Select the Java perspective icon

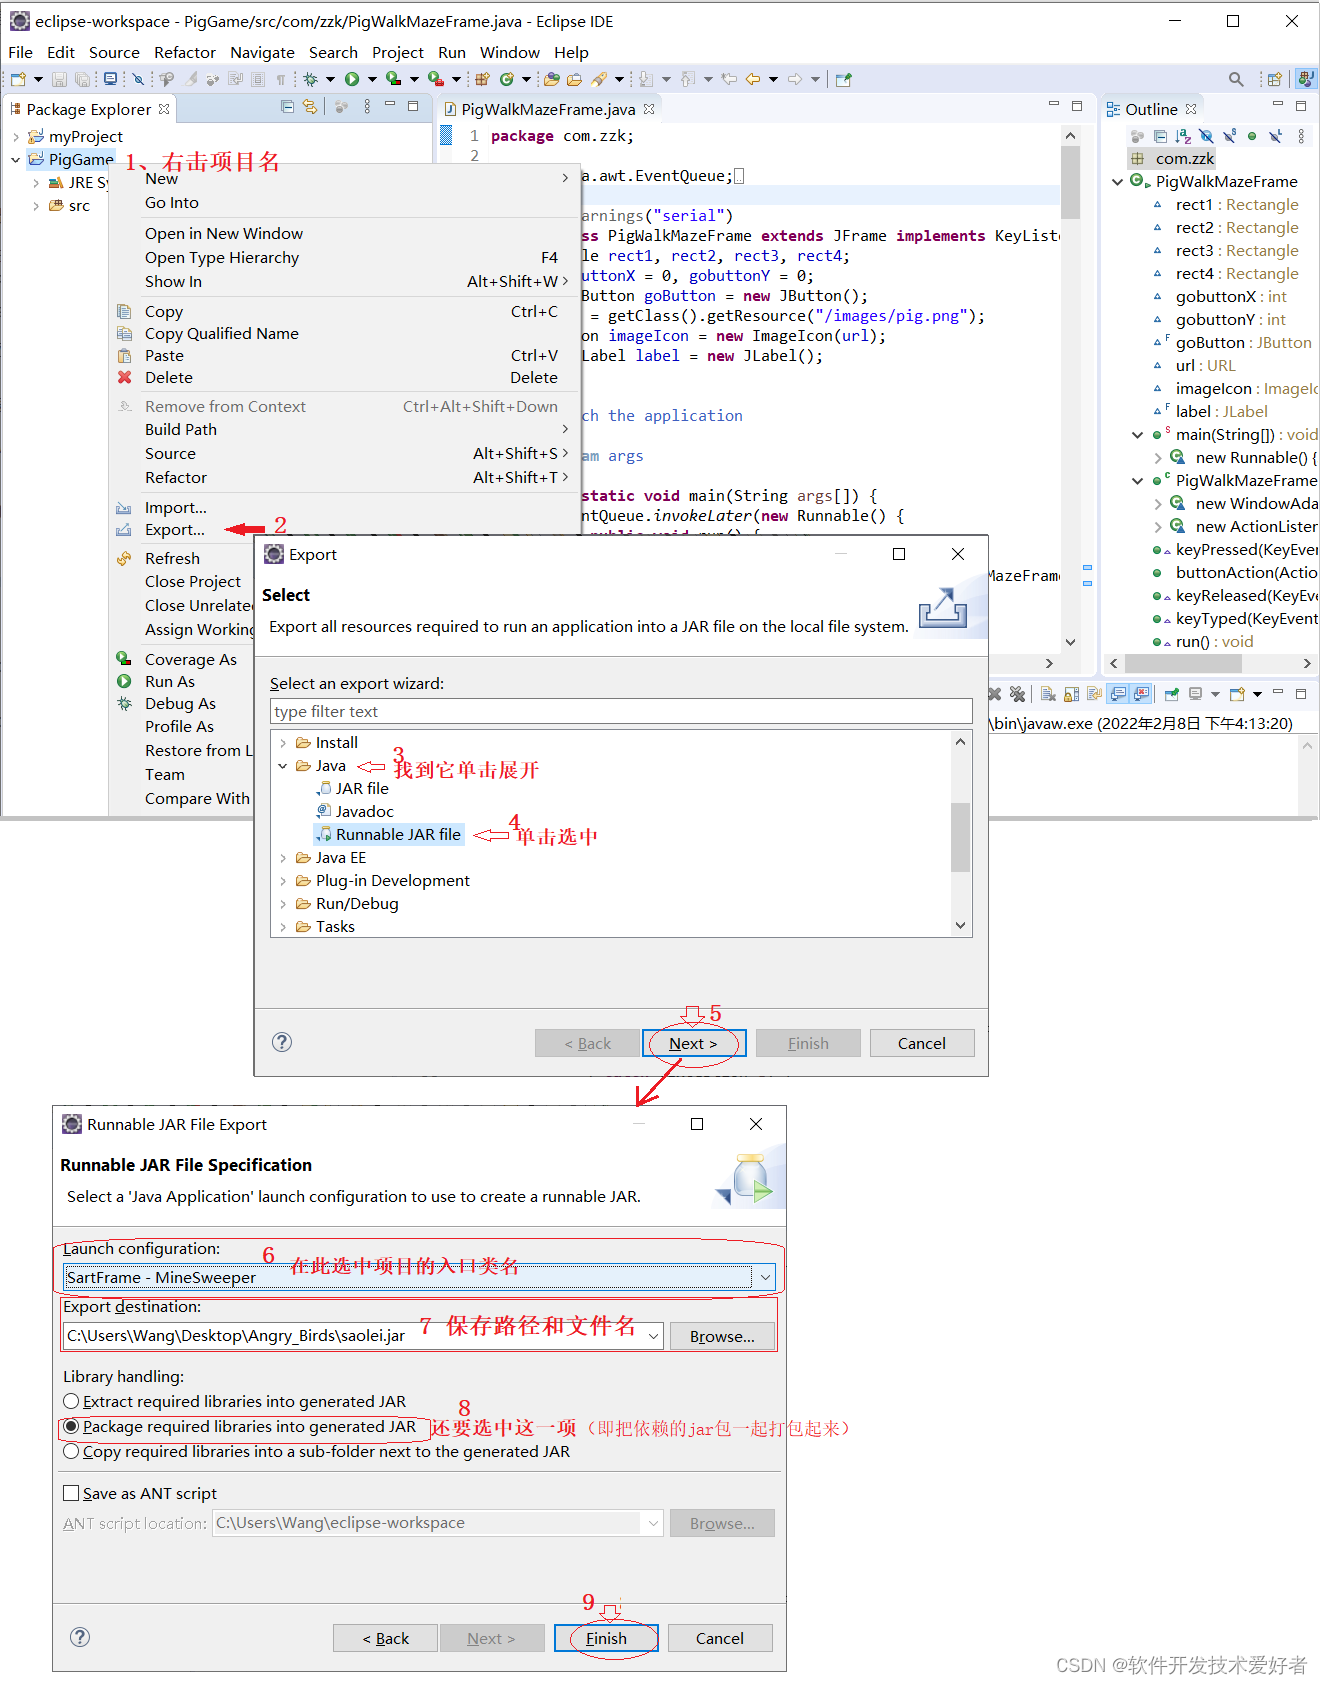(x=1306, y=79)
